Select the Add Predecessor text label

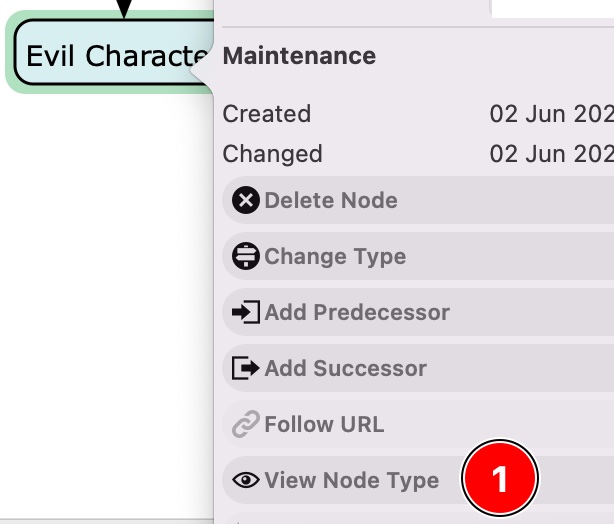(x=357, y=313)
